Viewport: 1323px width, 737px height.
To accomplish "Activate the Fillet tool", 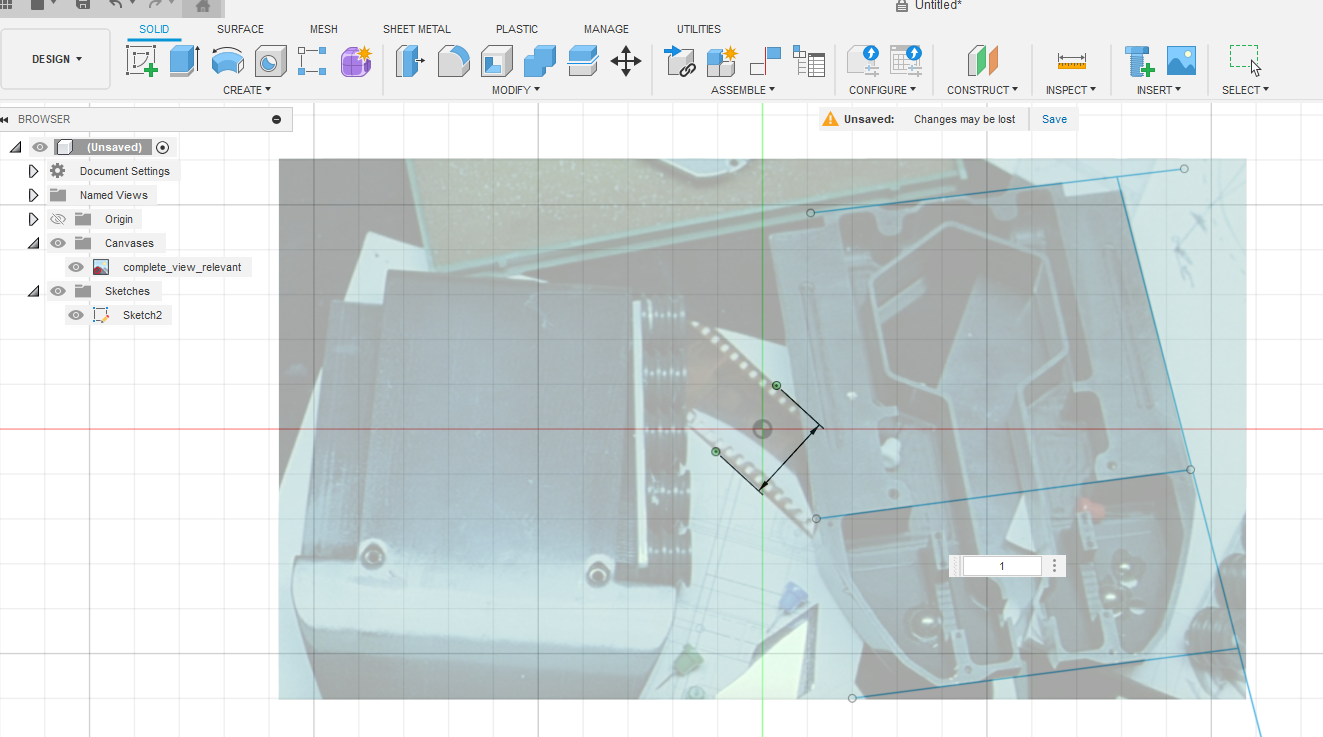I will tap(454, 61).
